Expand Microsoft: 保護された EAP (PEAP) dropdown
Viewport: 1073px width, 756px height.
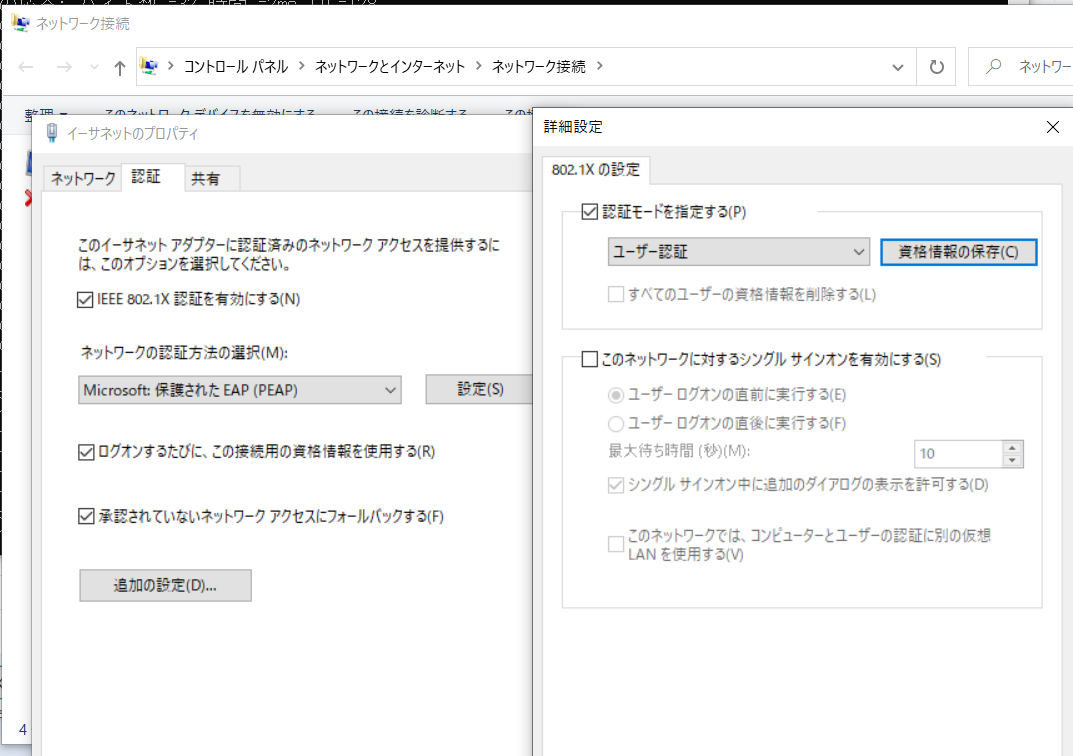(240, 390)
